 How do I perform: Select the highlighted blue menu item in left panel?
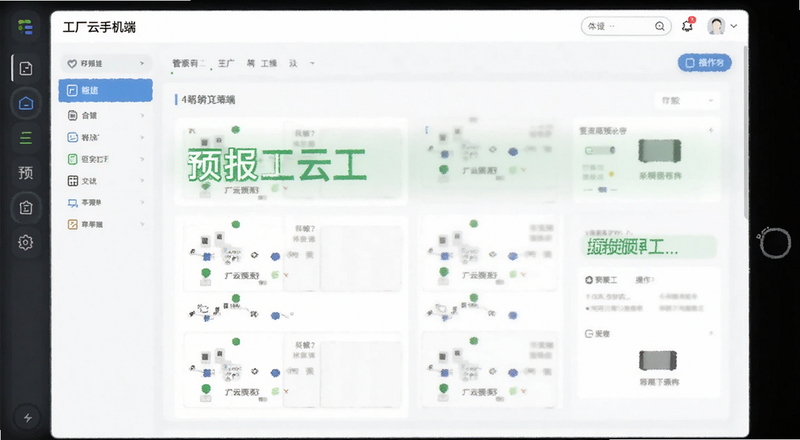click(106, 90)
